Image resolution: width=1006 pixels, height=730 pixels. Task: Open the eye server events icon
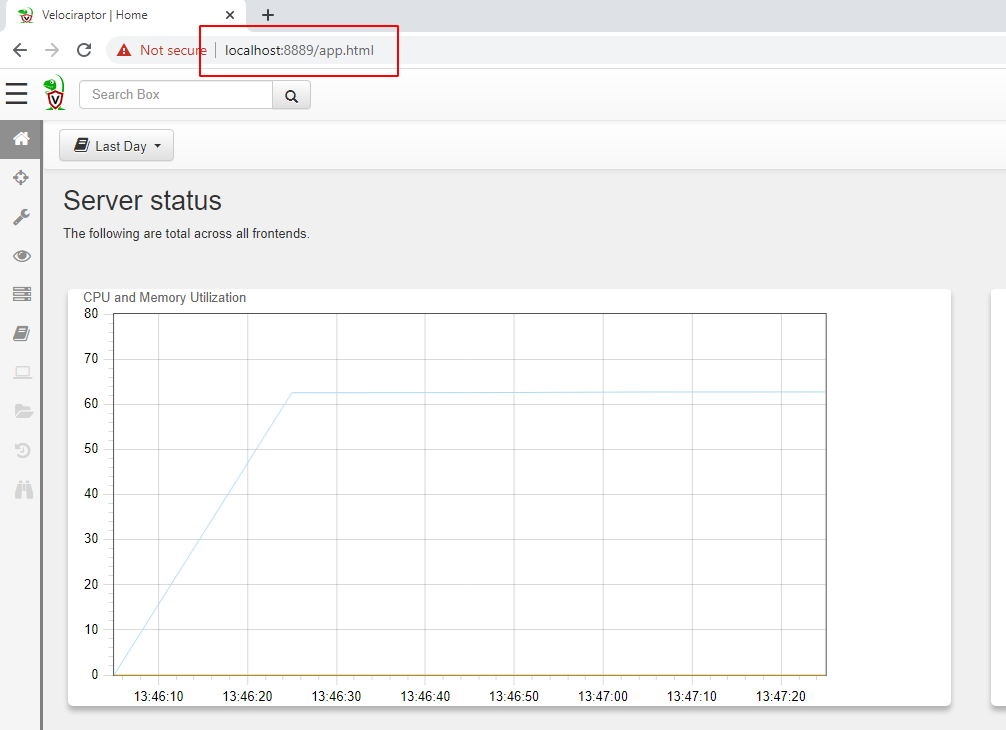click(21, 256)
